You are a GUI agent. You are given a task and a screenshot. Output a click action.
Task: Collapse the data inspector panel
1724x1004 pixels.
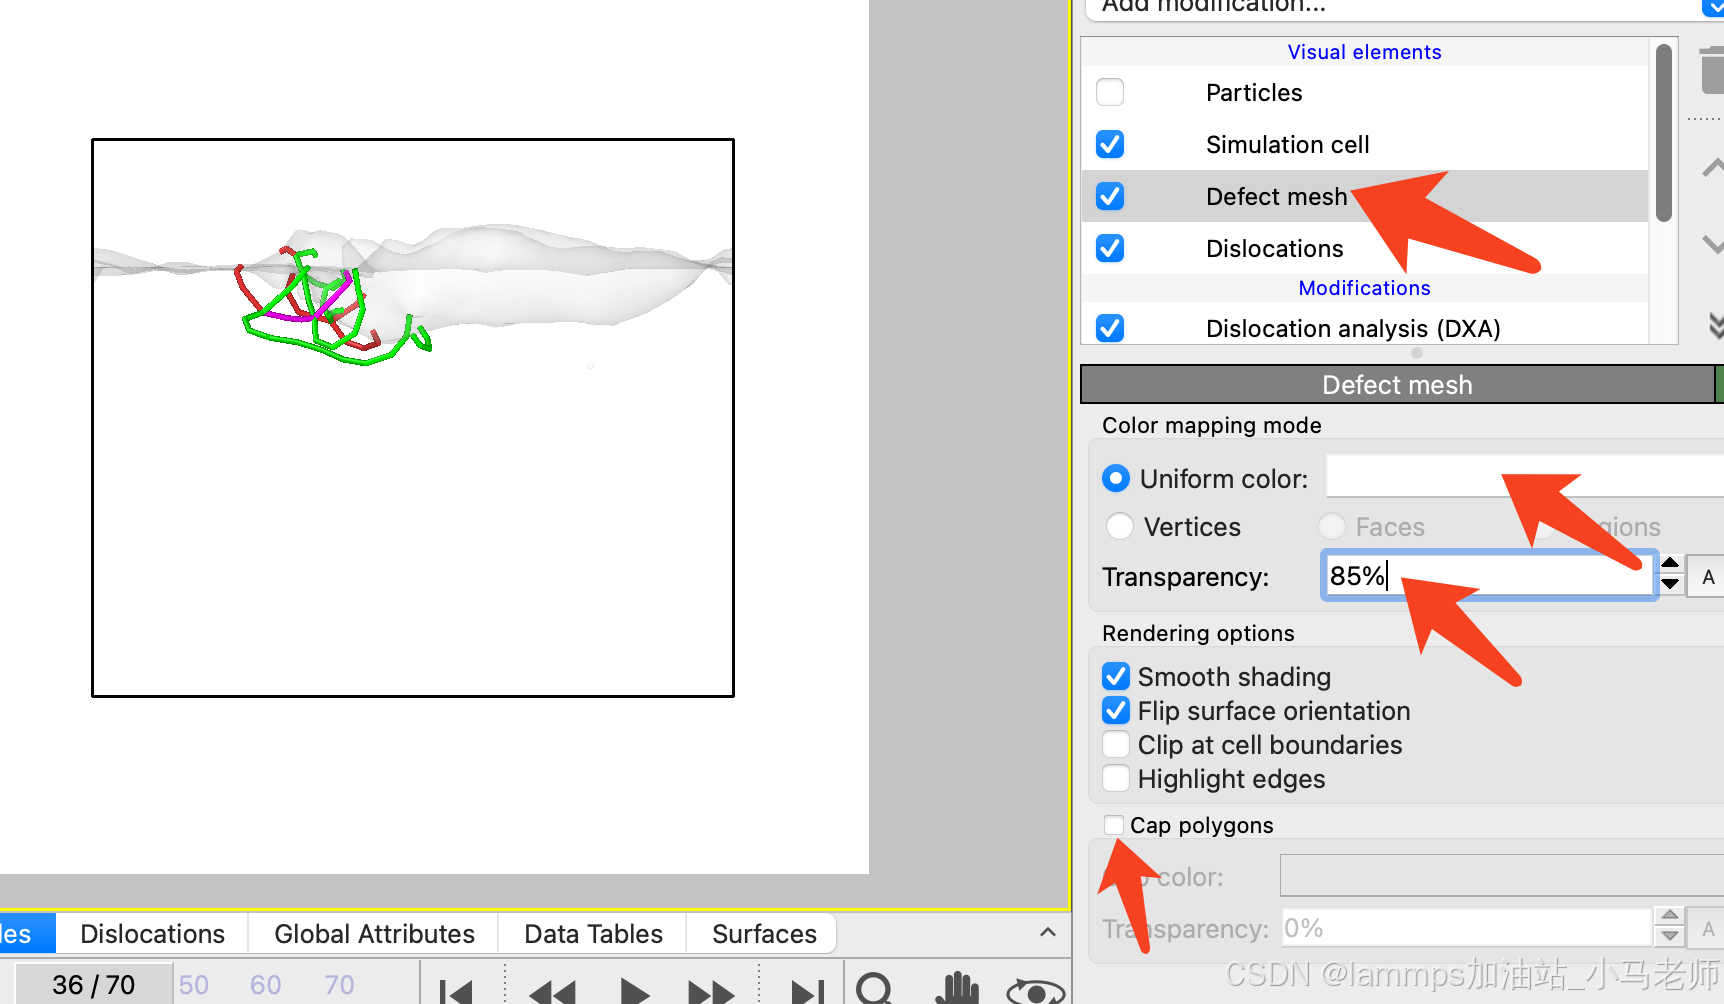[x=1047, y=932]
